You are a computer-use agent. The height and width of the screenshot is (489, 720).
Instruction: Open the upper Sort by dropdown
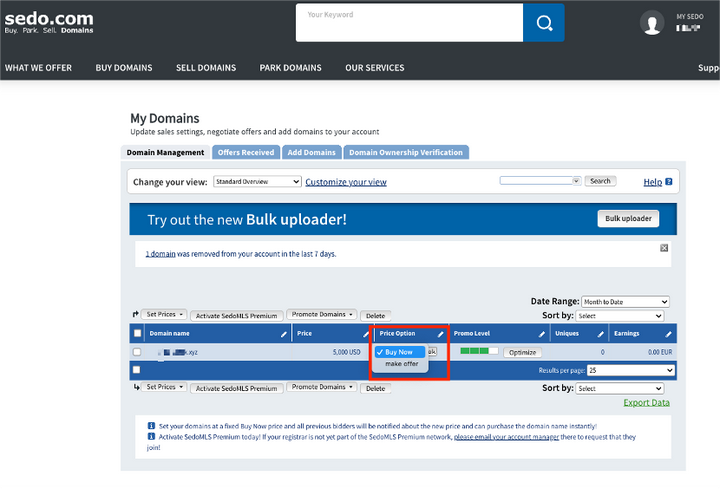620,316
